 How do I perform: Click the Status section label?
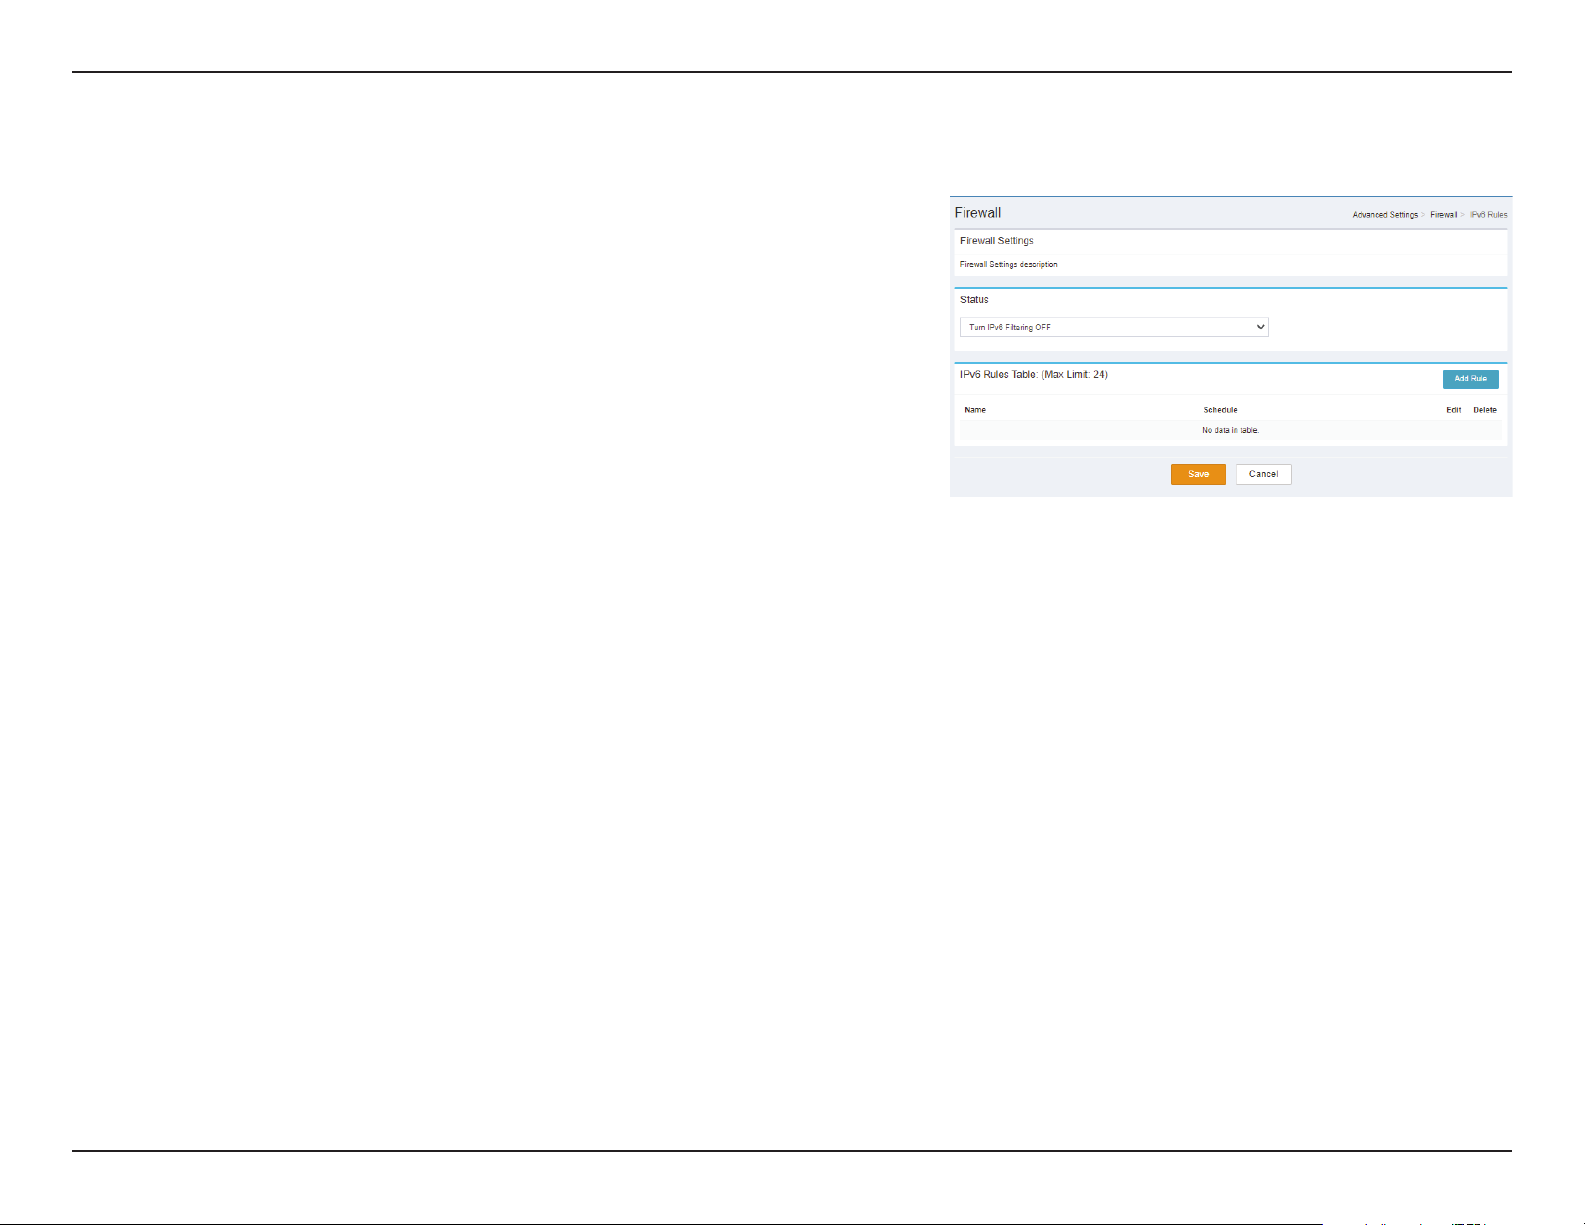pyautogui.click(x=974, y=300)
